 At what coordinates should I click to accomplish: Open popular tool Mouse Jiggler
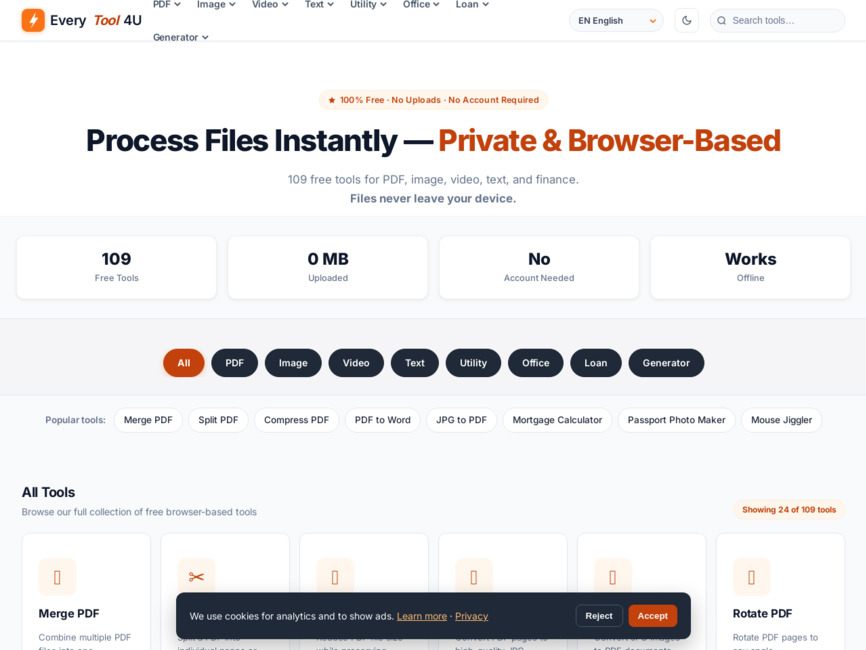coord(781,420)
